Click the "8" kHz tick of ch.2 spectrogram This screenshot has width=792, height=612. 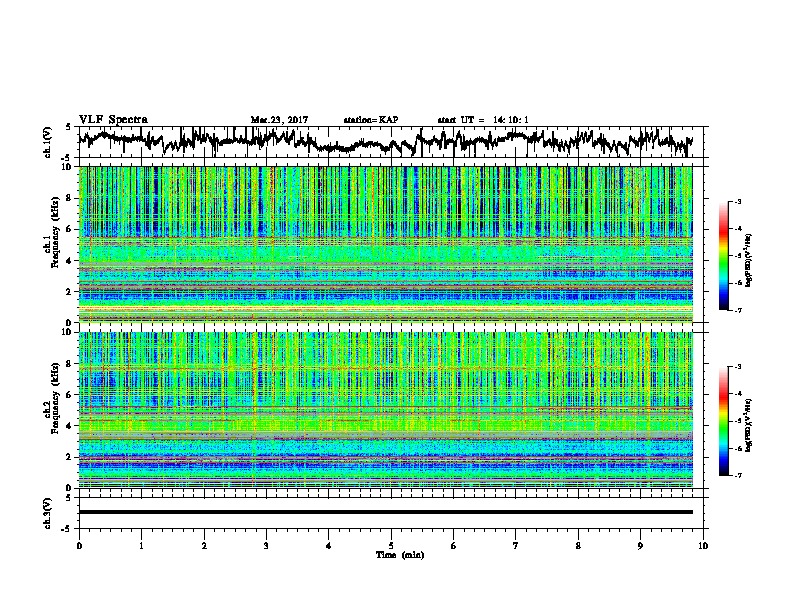point(70,364)
